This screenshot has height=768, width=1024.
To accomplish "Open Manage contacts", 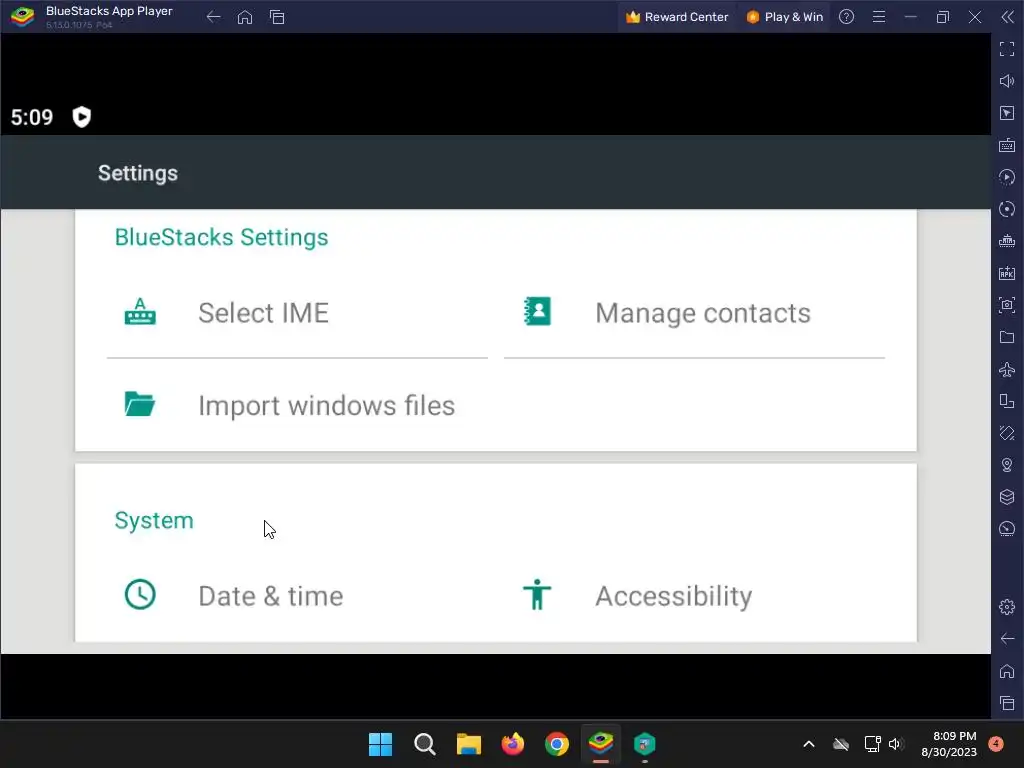I will 694,313.
